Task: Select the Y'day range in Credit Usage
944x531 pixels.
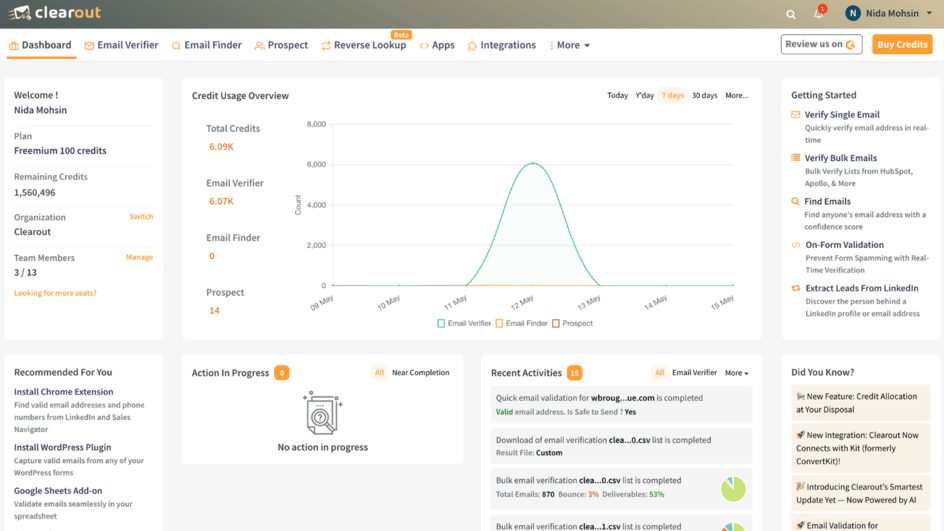Action: [x=644, y=95]
